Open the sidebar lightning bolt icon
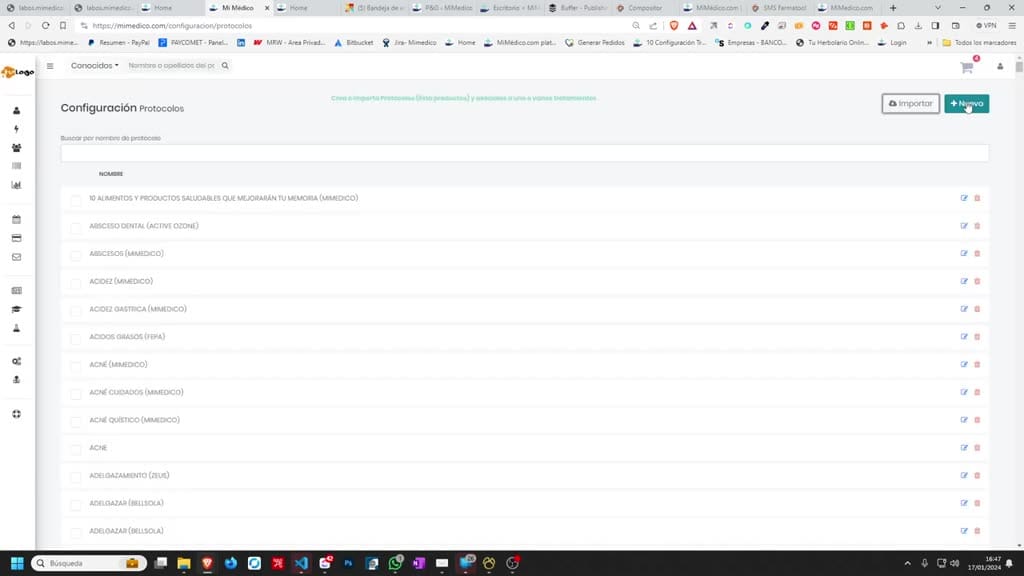 coord(16,129)
